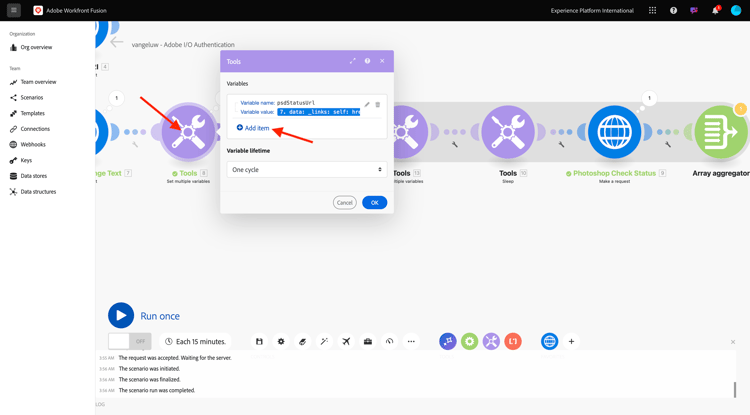Open the apps grid switcher icon
This screenshot has width=750, height=415.
click(x=652, y=10)
